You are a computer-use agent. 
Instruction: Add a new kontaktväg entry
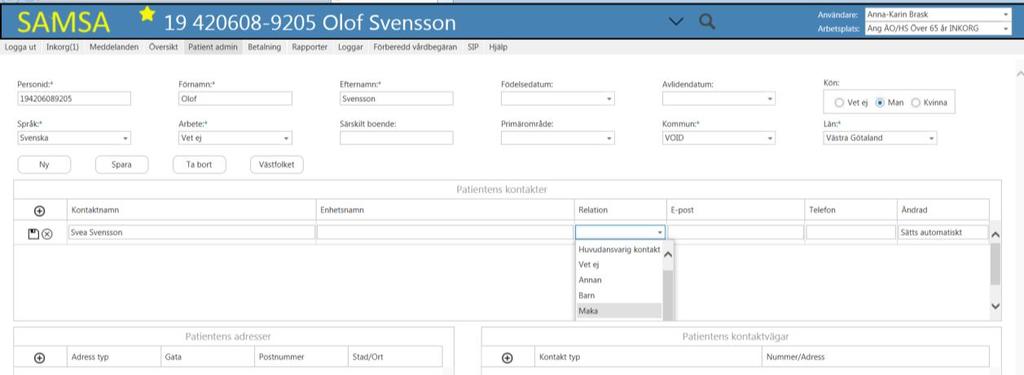point(507,357)
